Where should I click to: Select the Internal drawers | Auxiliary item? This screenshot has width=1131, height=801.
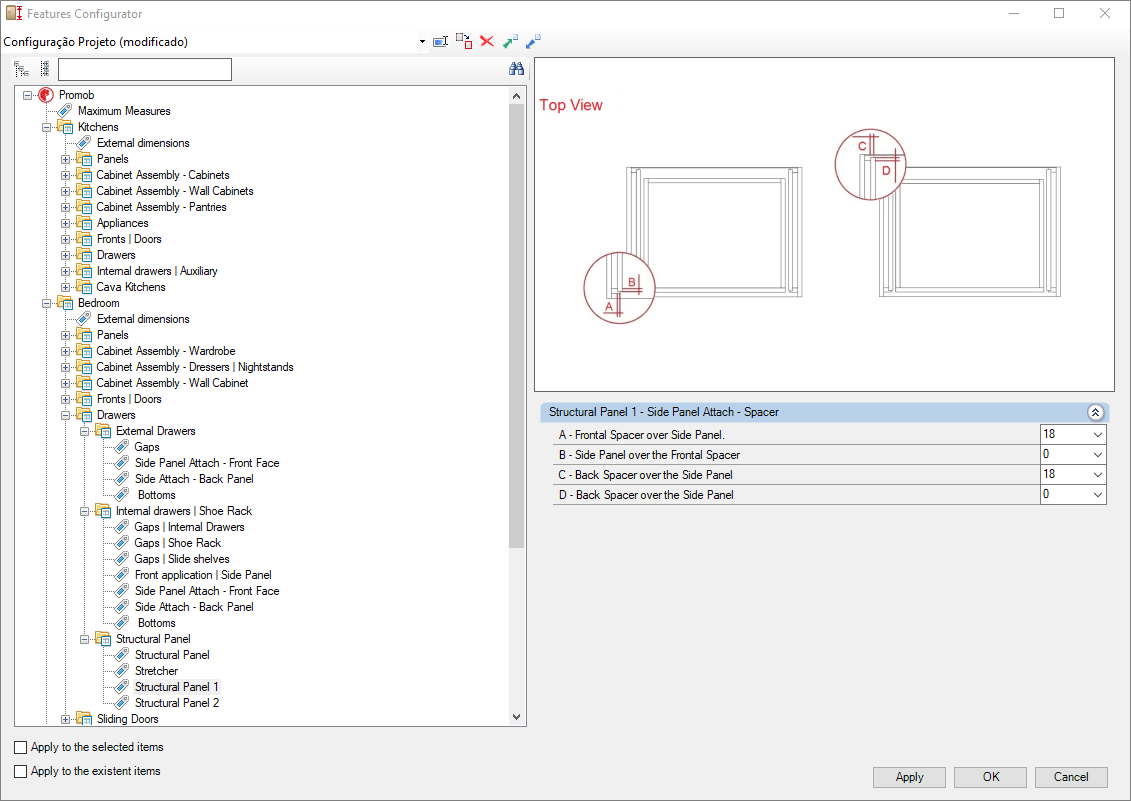coord(157,271)
